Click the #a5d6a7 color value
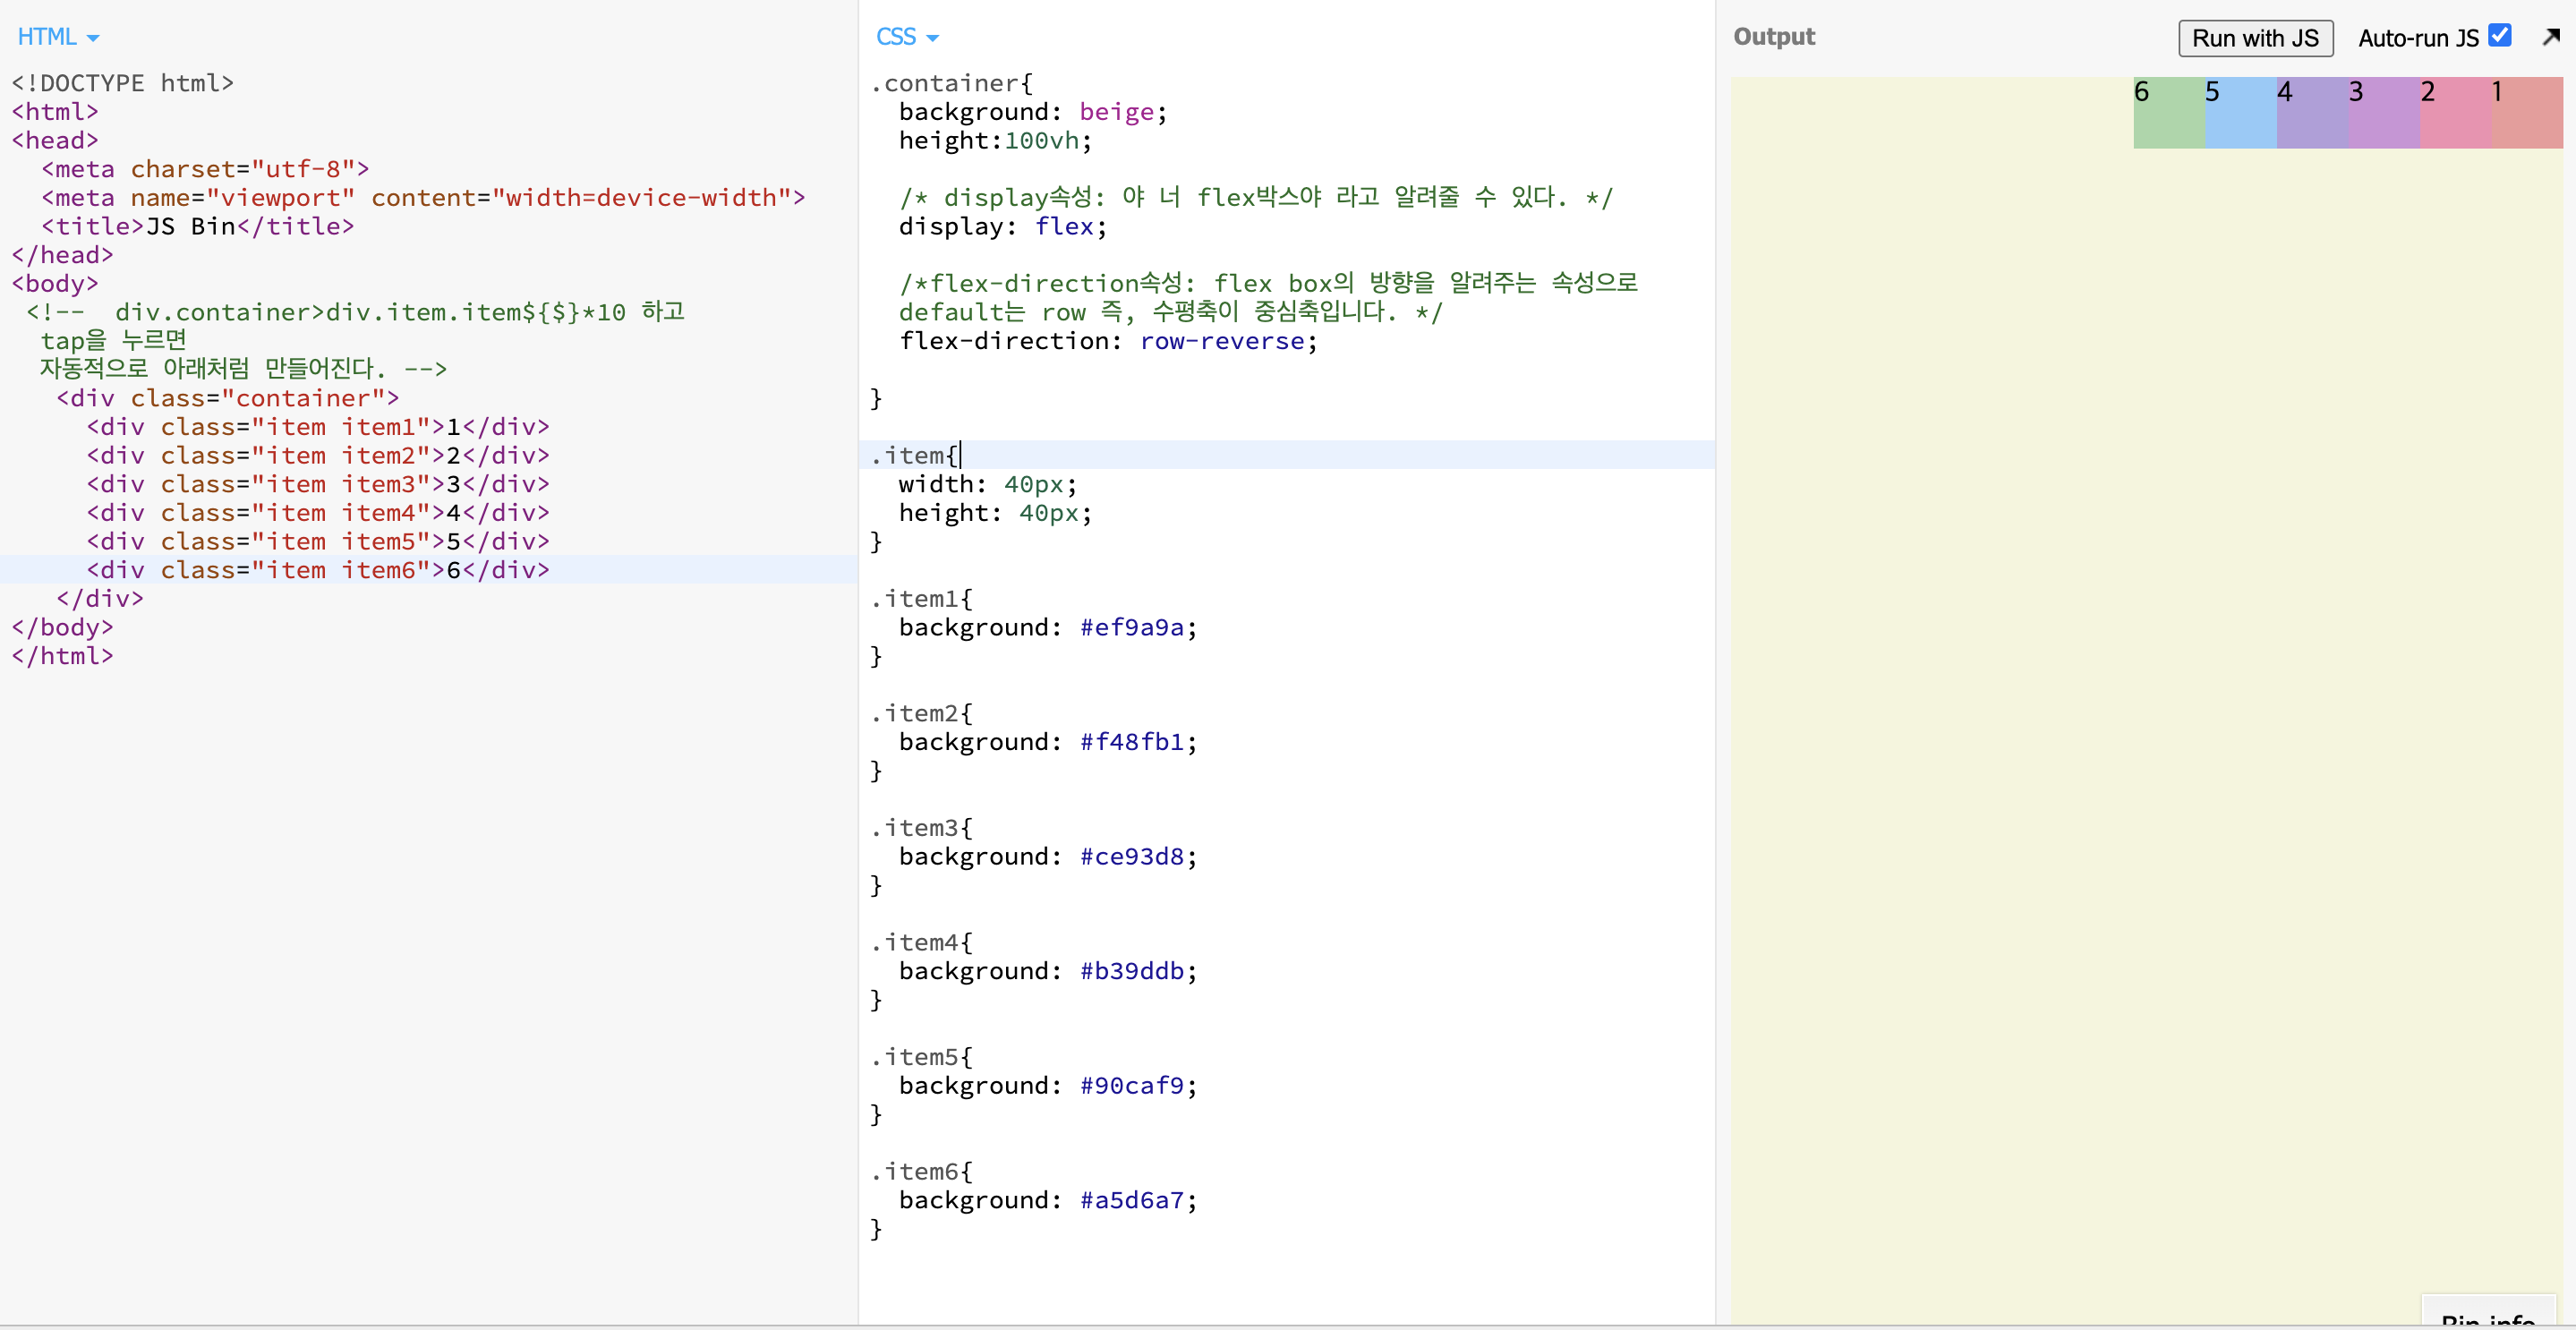Image resolution: width=2576 pixels, height=1330 pixels. click(1131, 1200)
